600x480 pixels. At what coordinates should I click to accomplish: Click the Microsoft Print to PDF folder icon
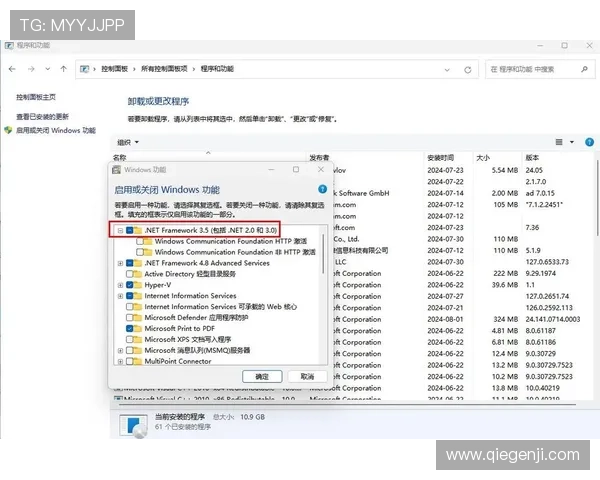137,328
